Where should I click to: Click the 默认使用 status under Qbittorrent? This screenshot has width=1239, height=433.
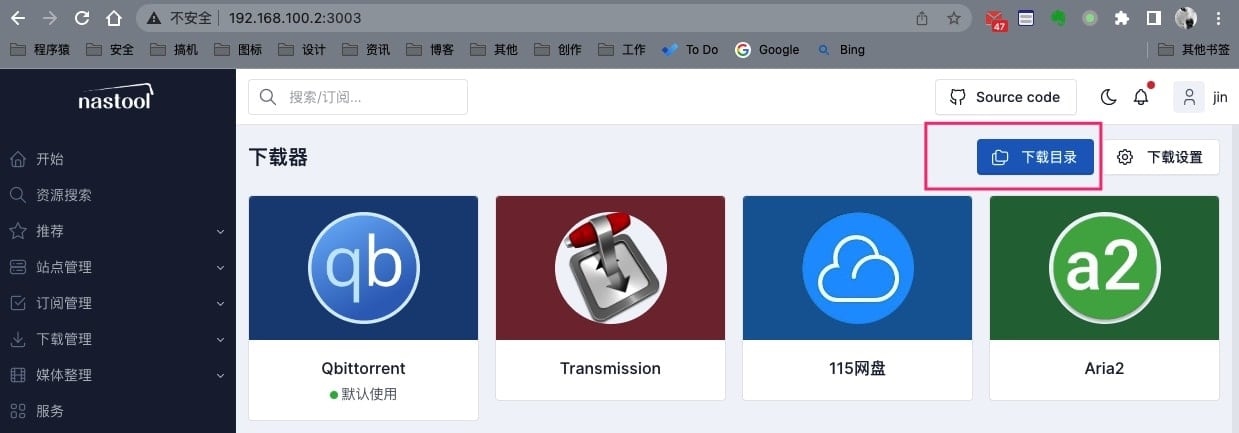click(364, 394)
